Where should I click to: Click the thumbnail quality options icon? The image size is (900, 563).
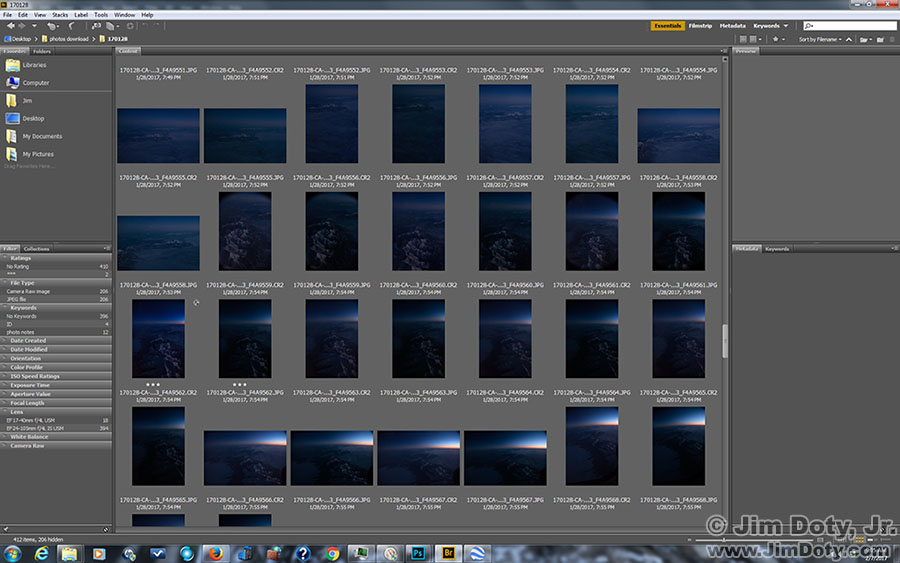[x=754, y=40]
